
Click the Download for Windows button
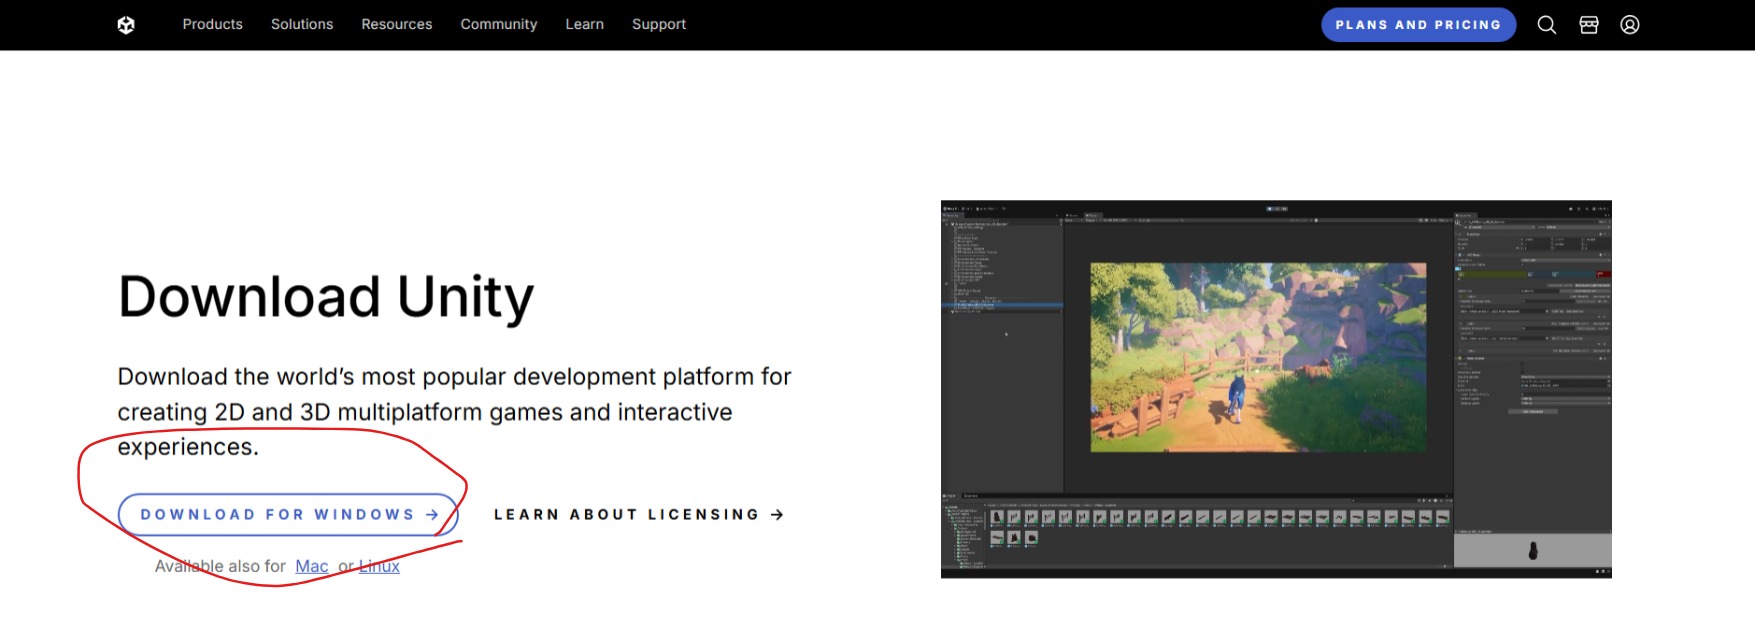pyautogui.click(x=288, y=514)
